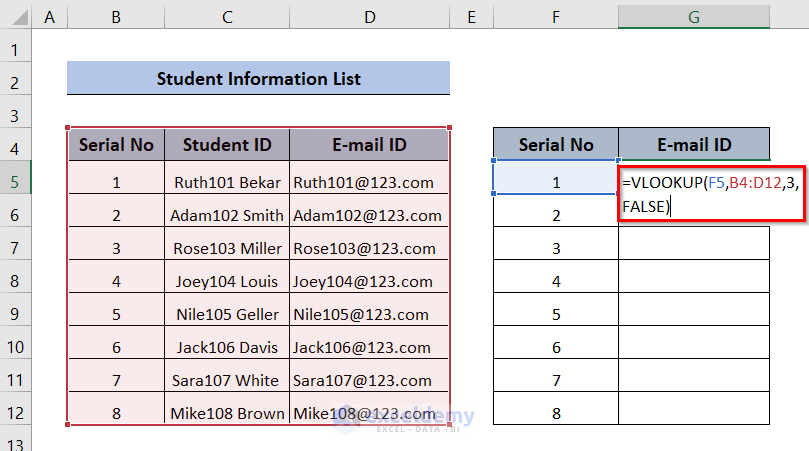Image resolution: width=809 pixels, height=451 pixels.
Task: Select column C header
Action: (227, 15)
